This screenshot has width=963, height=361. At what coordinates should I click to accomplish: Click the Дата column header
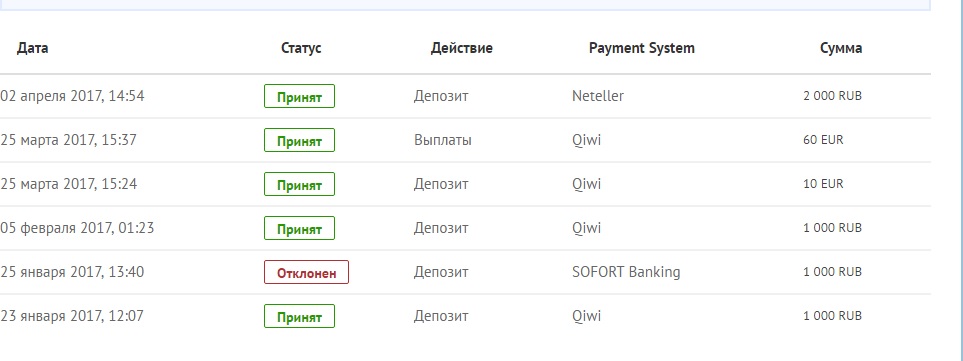[x=33, y=48]
